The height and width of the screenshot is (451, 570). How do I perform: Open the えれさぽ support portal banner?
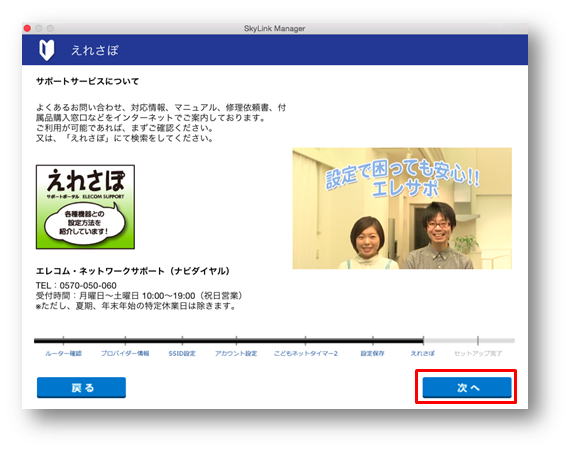85,207
